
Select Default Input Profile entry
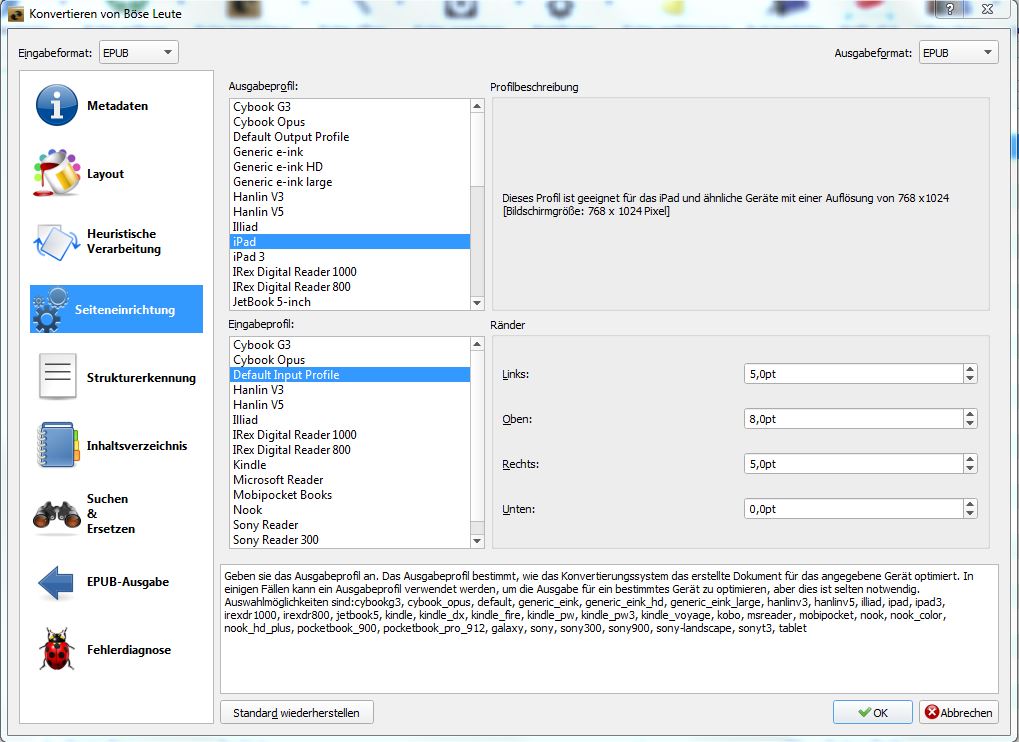click(x=350, y=374)
